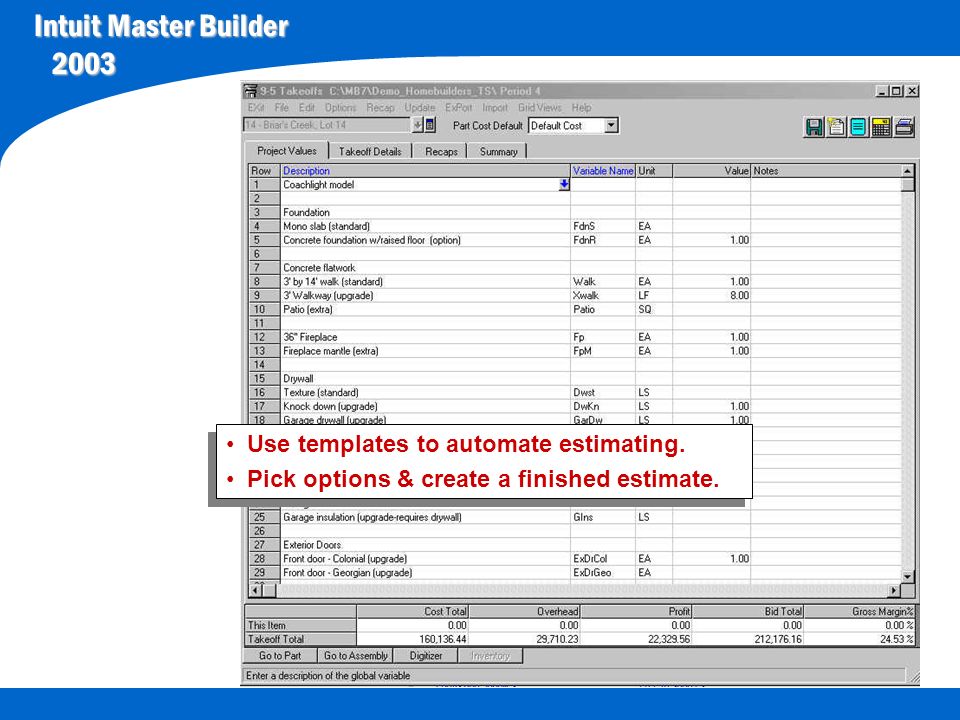This screenshot has height=720, width=960.
Task: Select Front door - Georgian (upgrade) row
Action: (576, 572)
